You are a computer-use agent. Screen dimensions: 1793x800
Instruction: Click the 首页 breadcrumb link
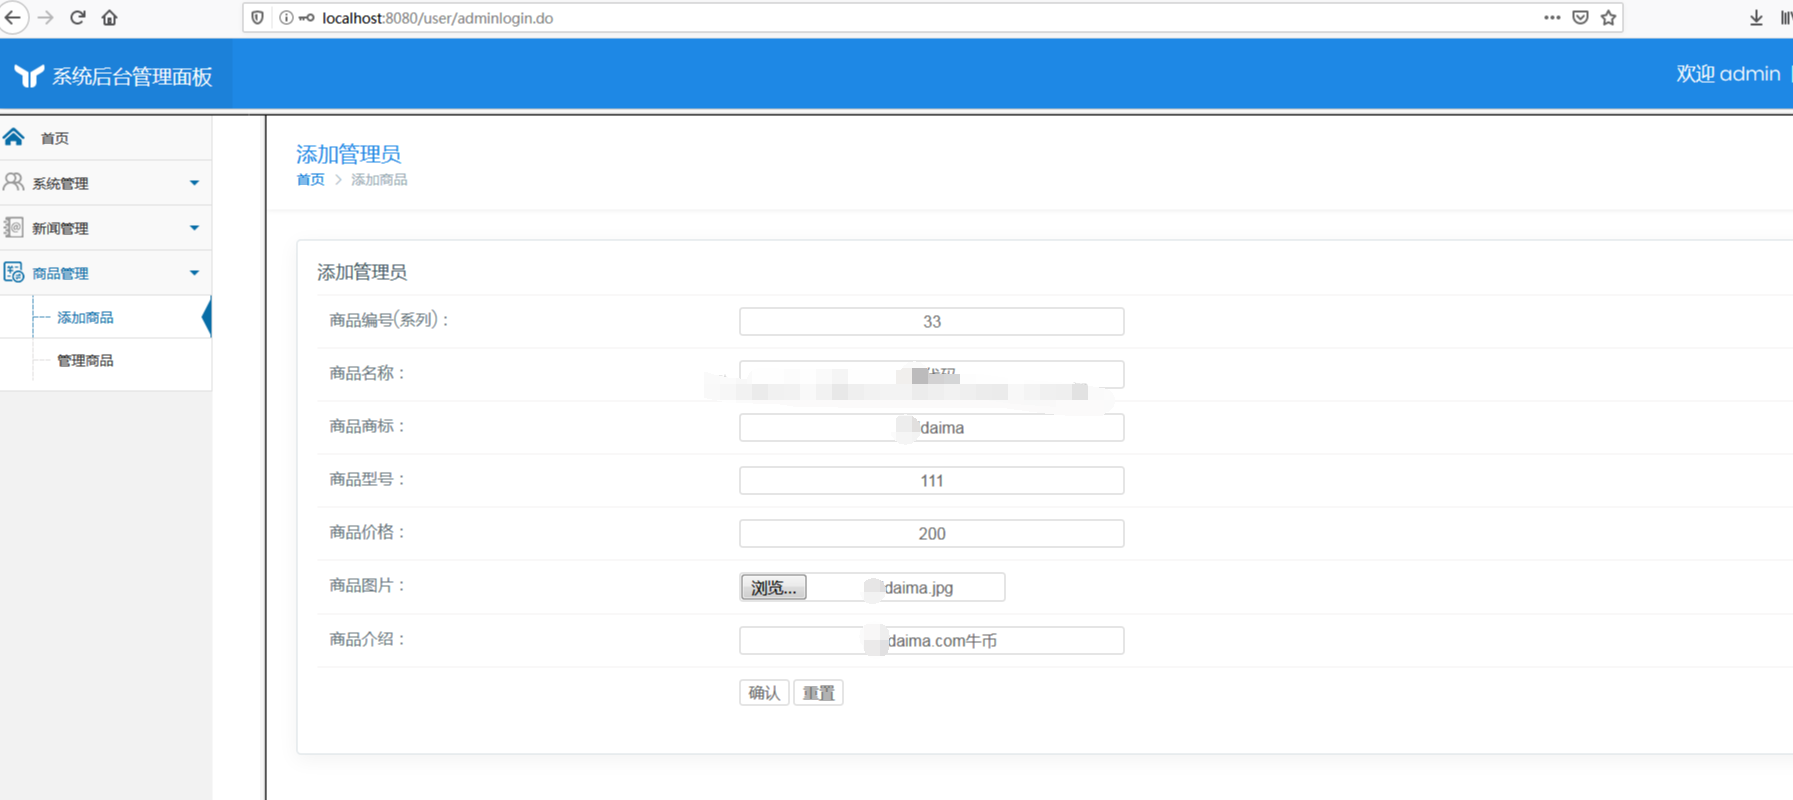coord(310,180)
